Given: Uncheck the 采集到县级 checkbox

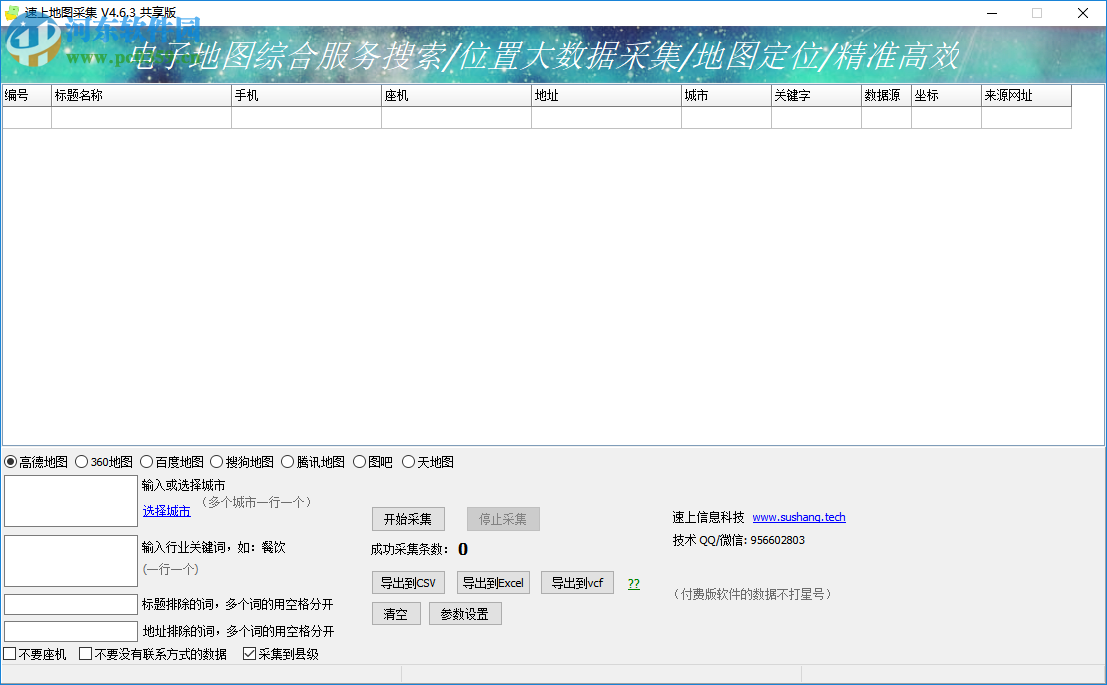Looking at the screenshot, I should (x=248, y=654).
